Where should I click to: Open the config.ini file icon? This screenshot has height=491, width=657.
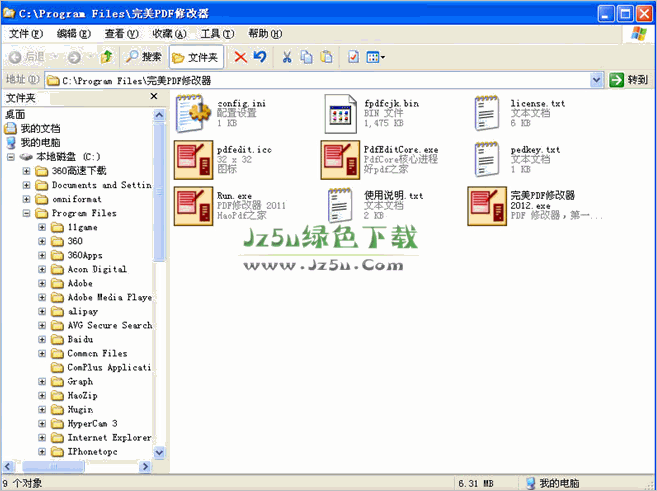[x=193, y=114]
